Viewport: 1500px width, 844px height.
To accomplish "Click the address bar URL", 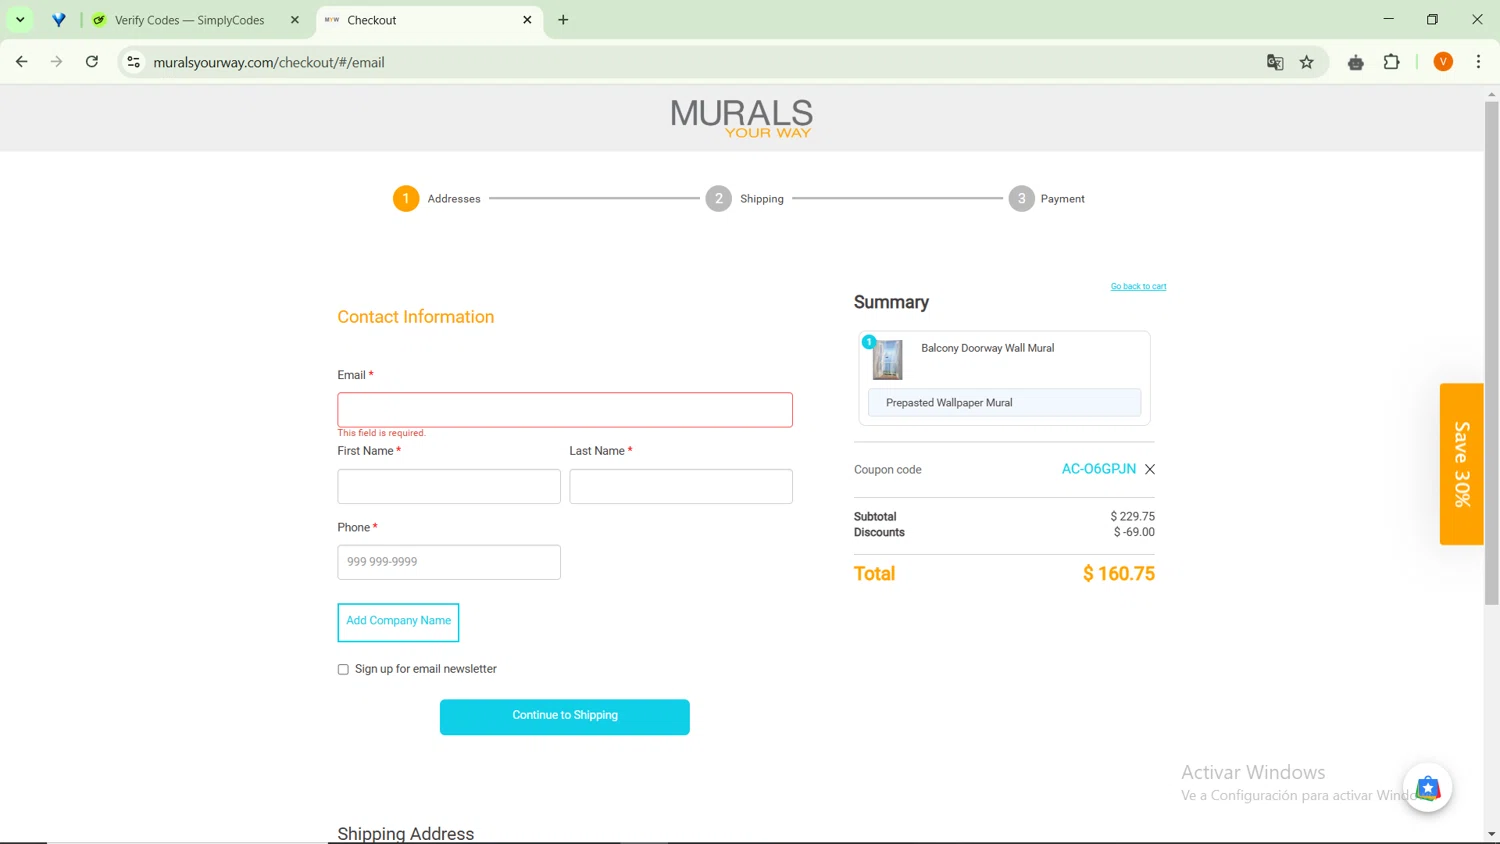I will click(x=269, y=62).
